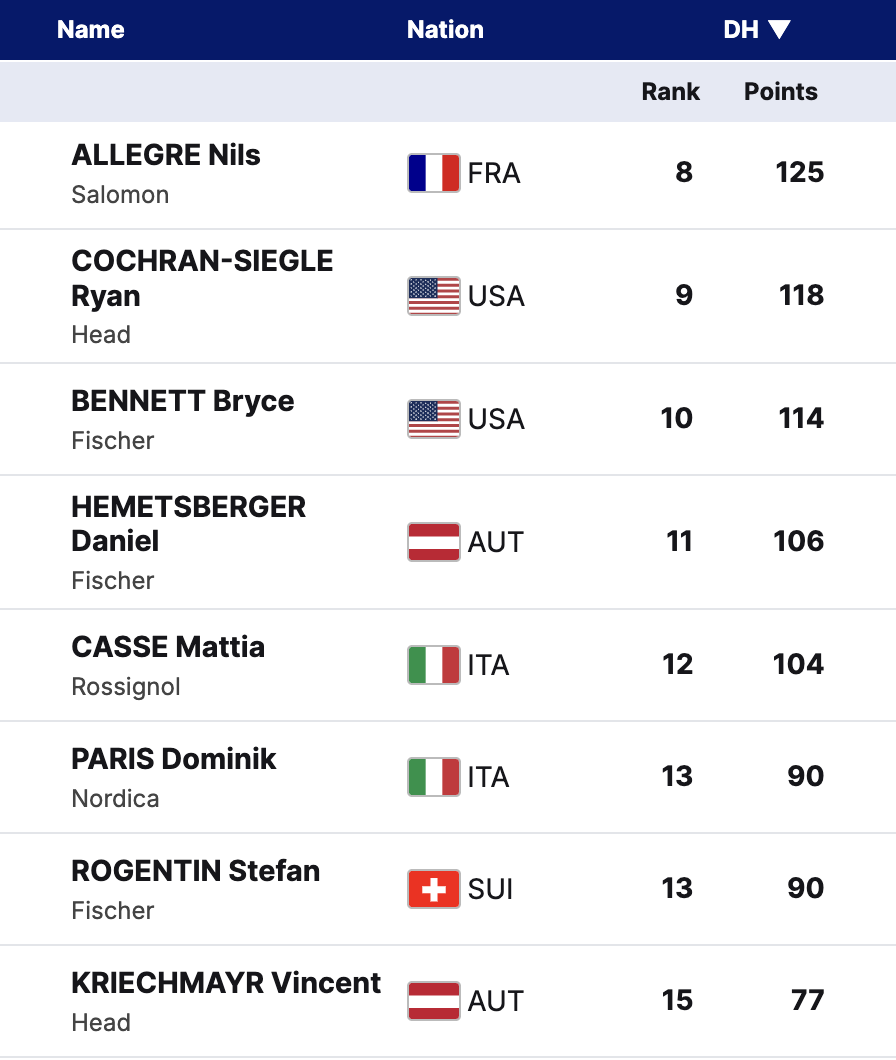The width and height of the screenshot is (896, 1060).
Task: Click the Rank sub-header under DH
Action: click(670, 92)
